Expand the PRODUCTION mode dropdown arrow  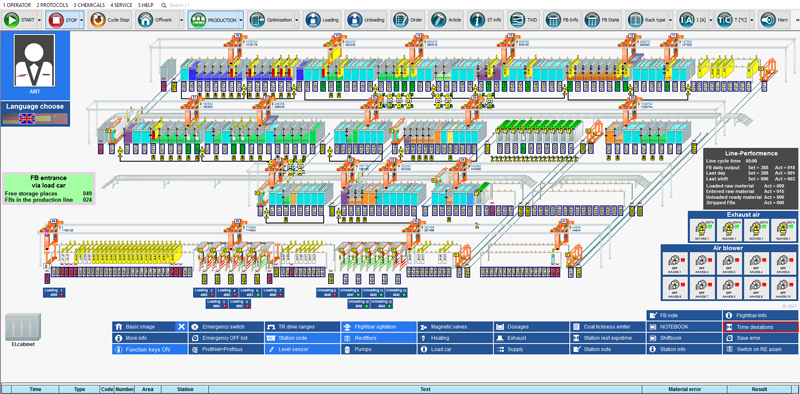tap(241, 20)
